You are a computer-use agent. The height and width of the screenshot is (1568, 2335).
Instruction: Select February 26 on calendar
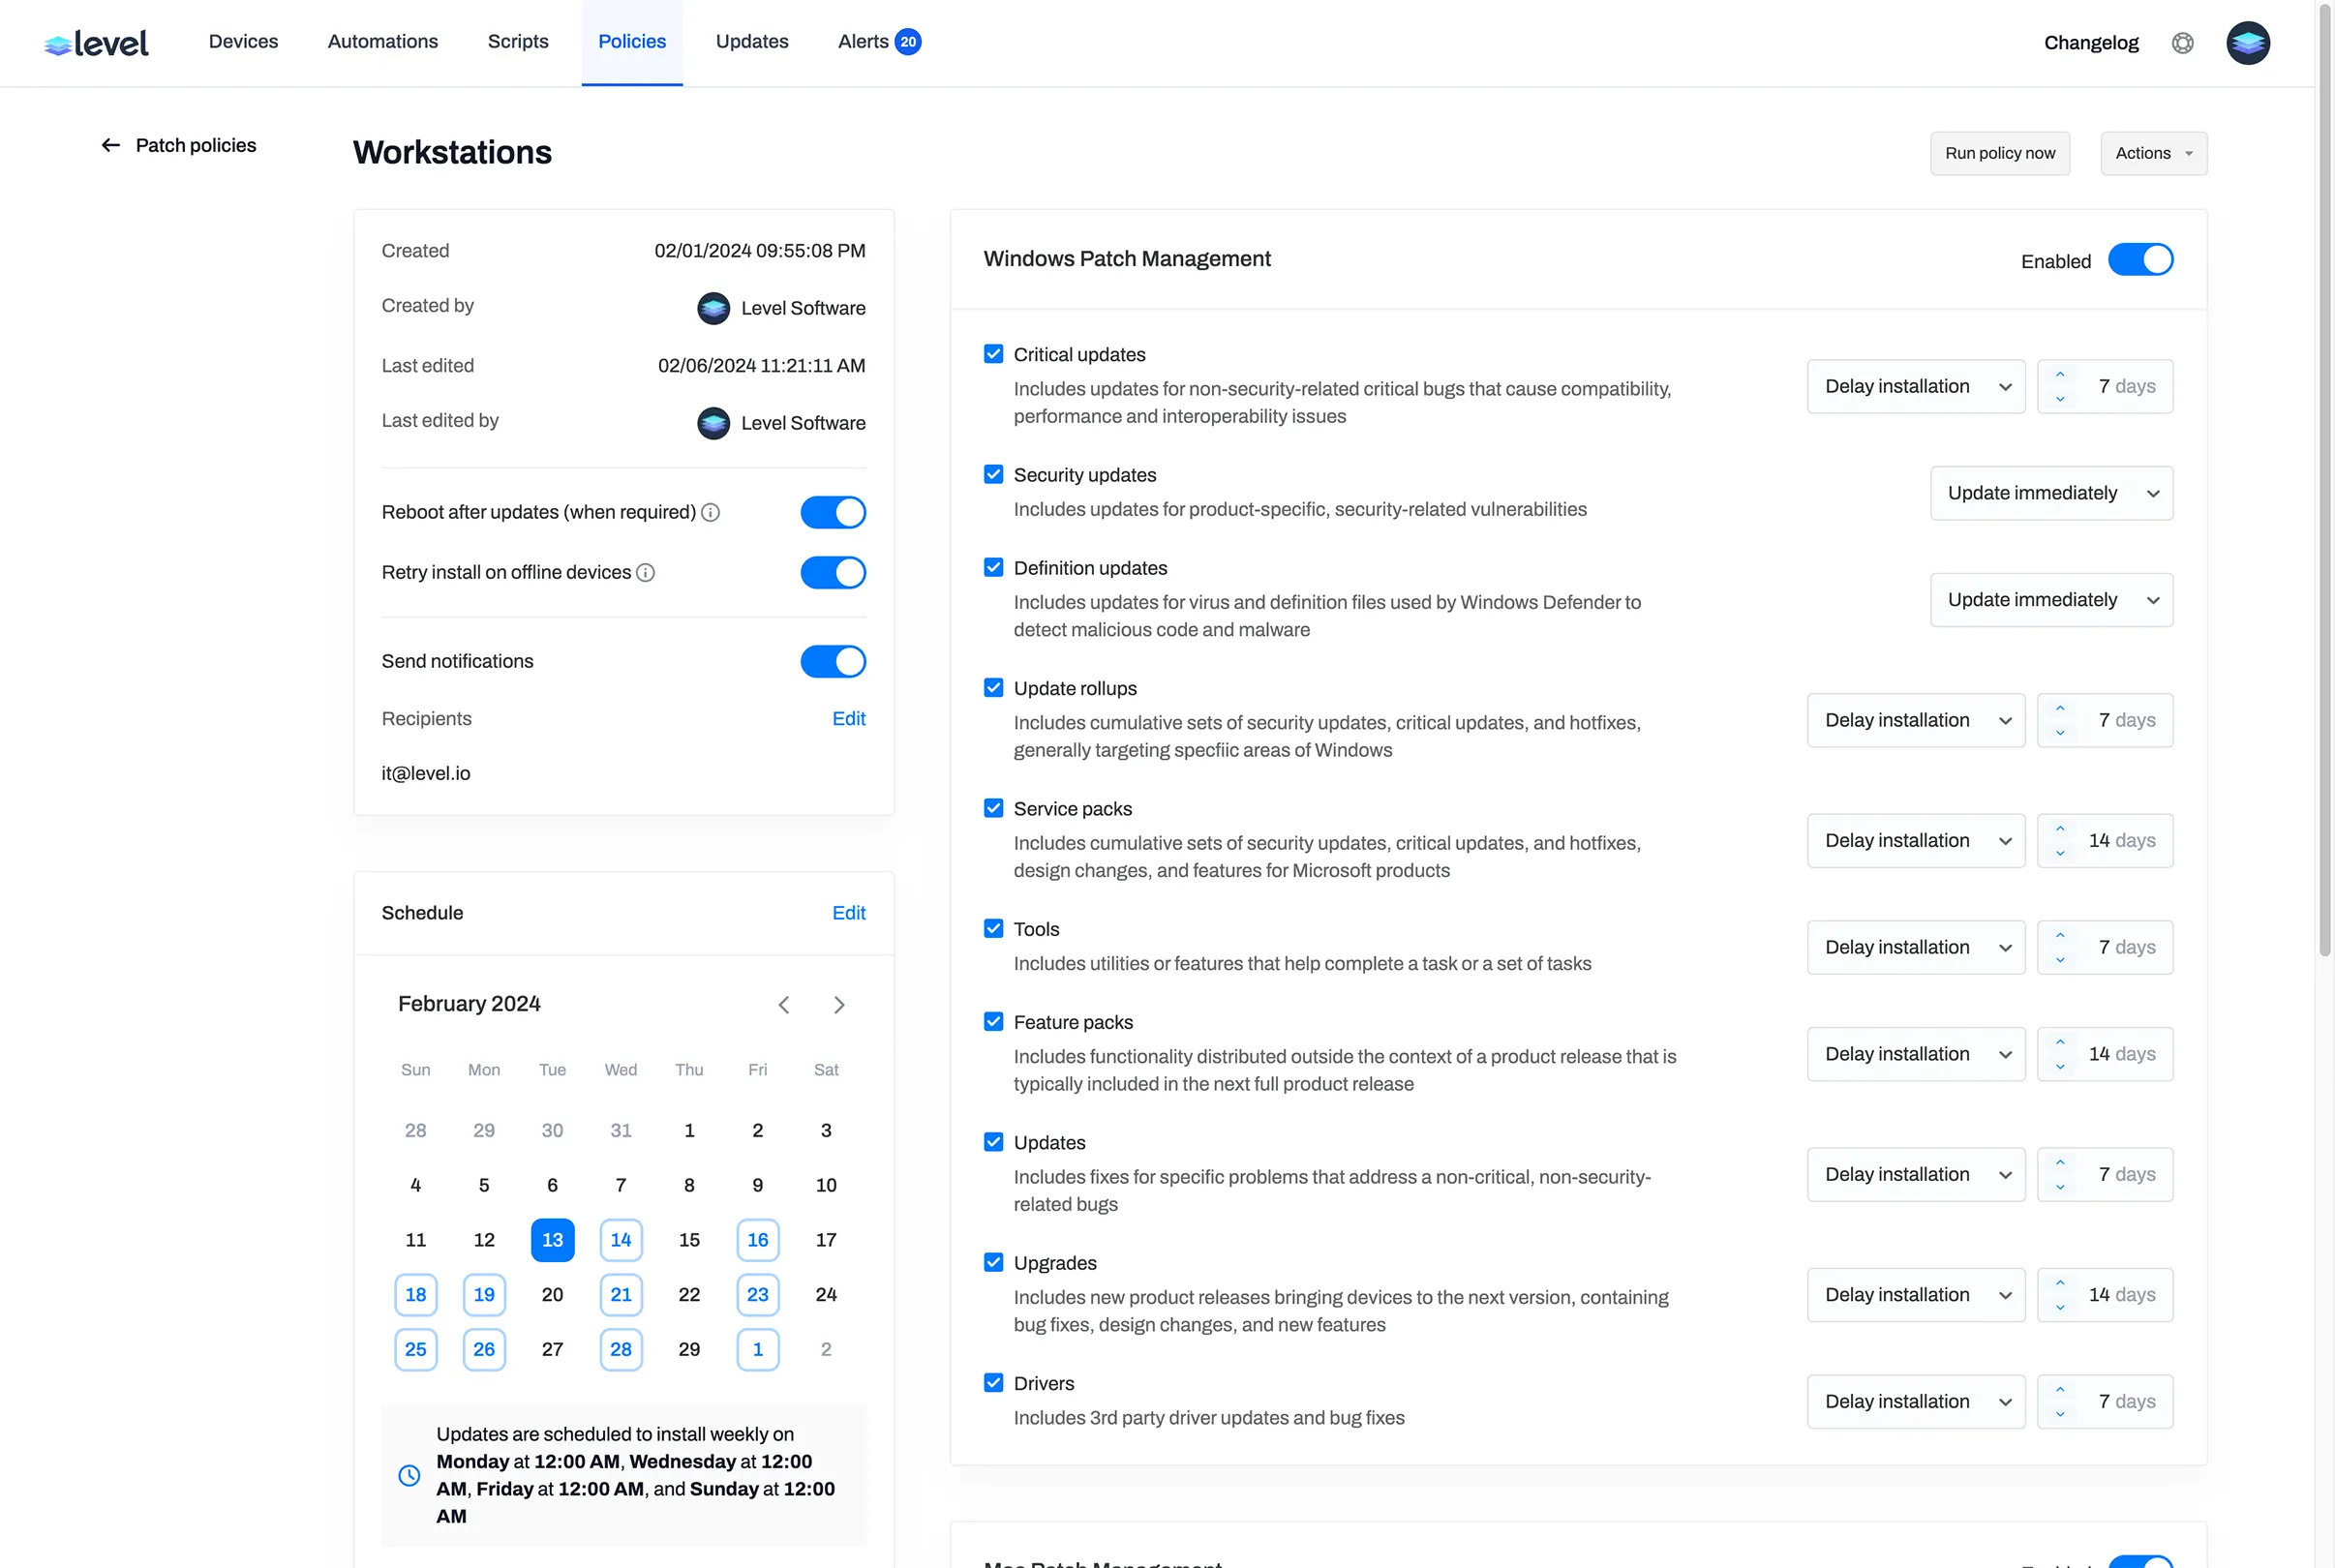point(484,1350)
